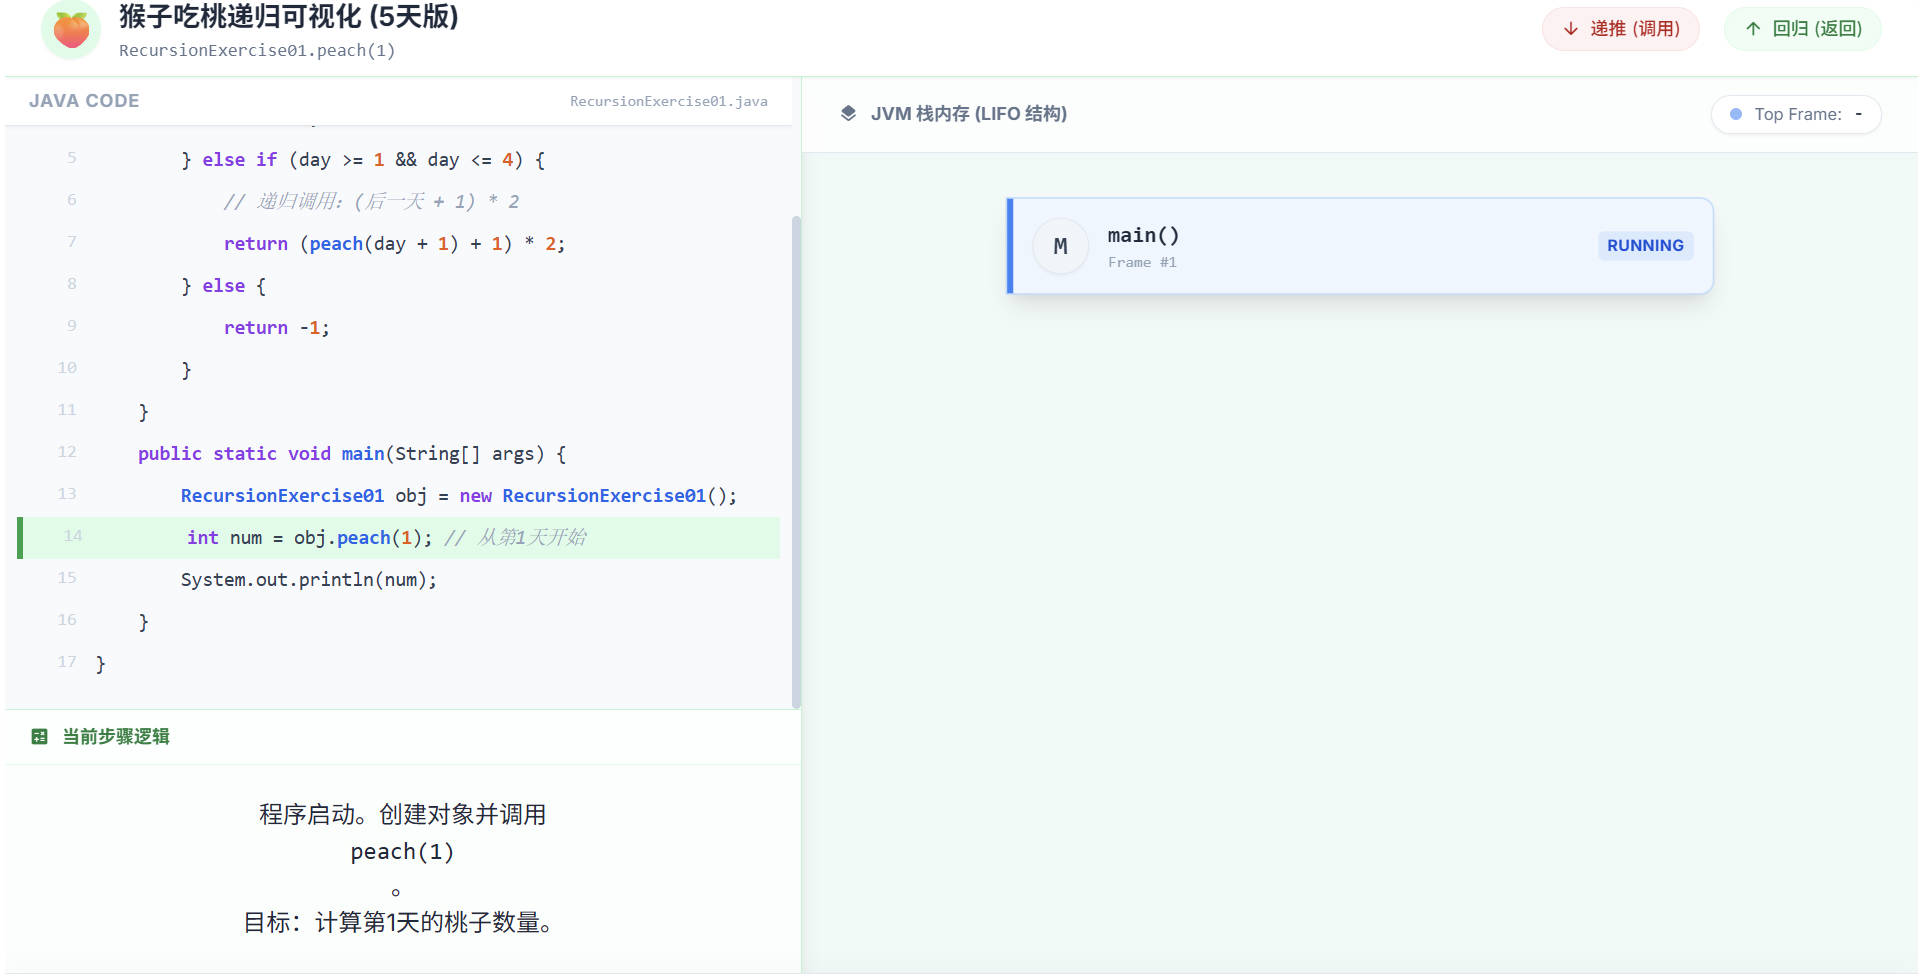Click the up arrow icon in 回归 button
The width and height of the screenshot is (1923, 977).
[x=1753, y=29]
